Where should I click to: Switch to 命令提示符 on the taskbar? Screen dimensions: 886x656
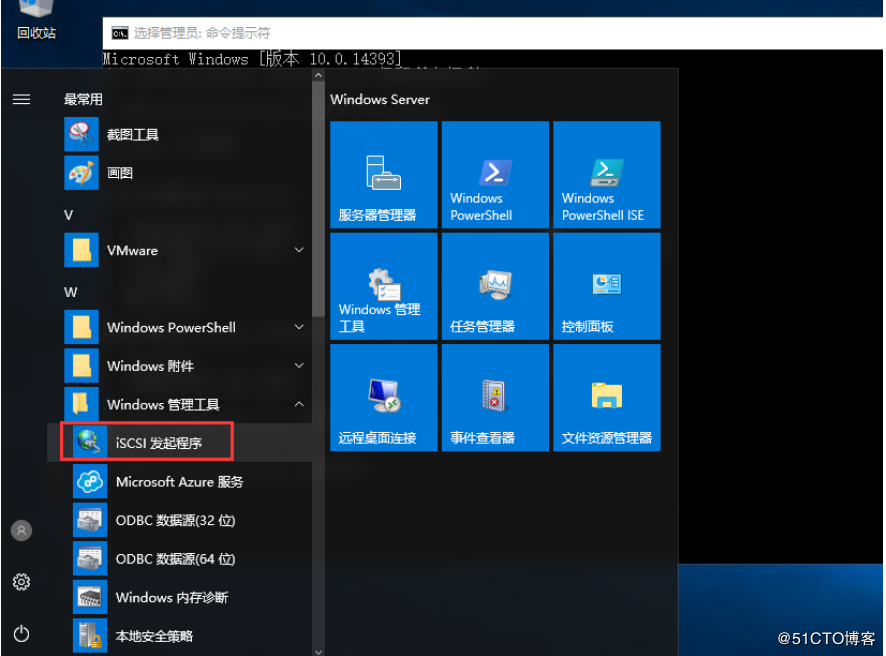[200, 32]
